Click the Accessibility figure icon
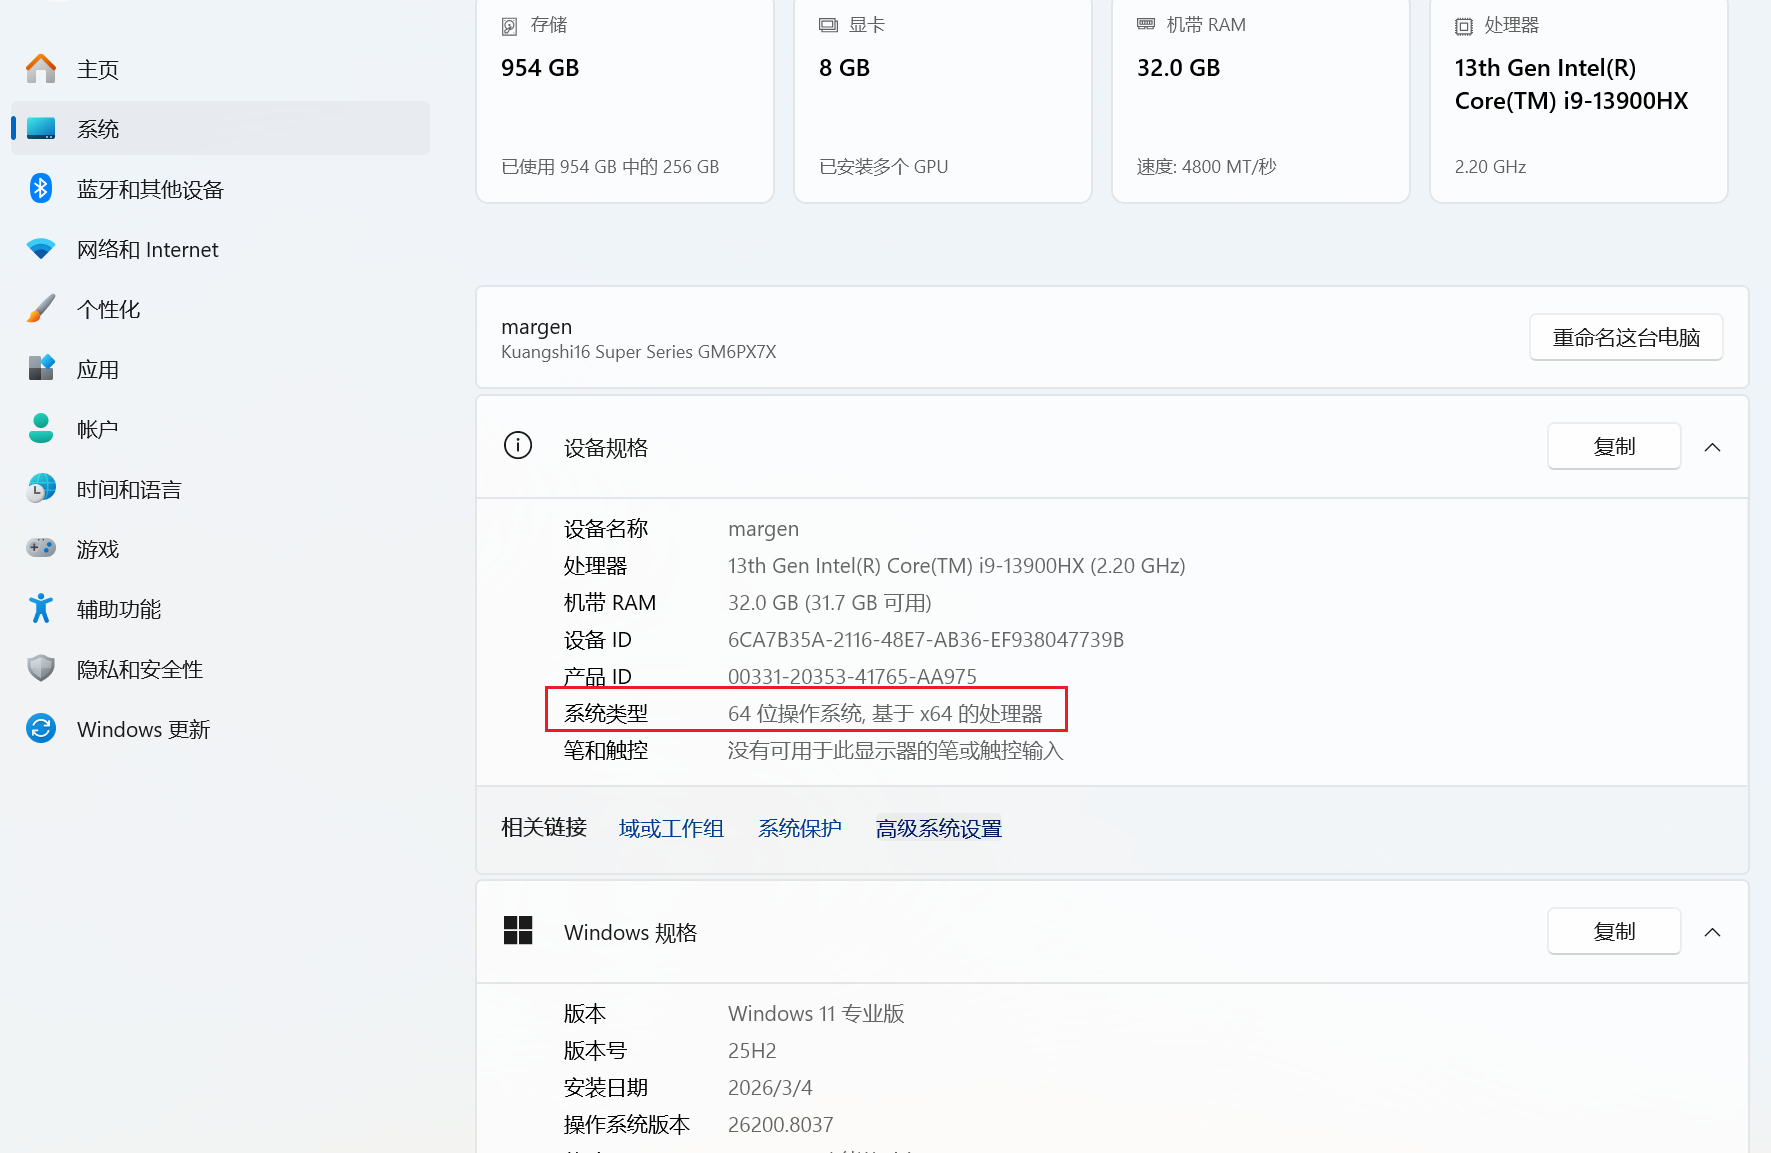 pyautogui.click(x=41, y=608)
